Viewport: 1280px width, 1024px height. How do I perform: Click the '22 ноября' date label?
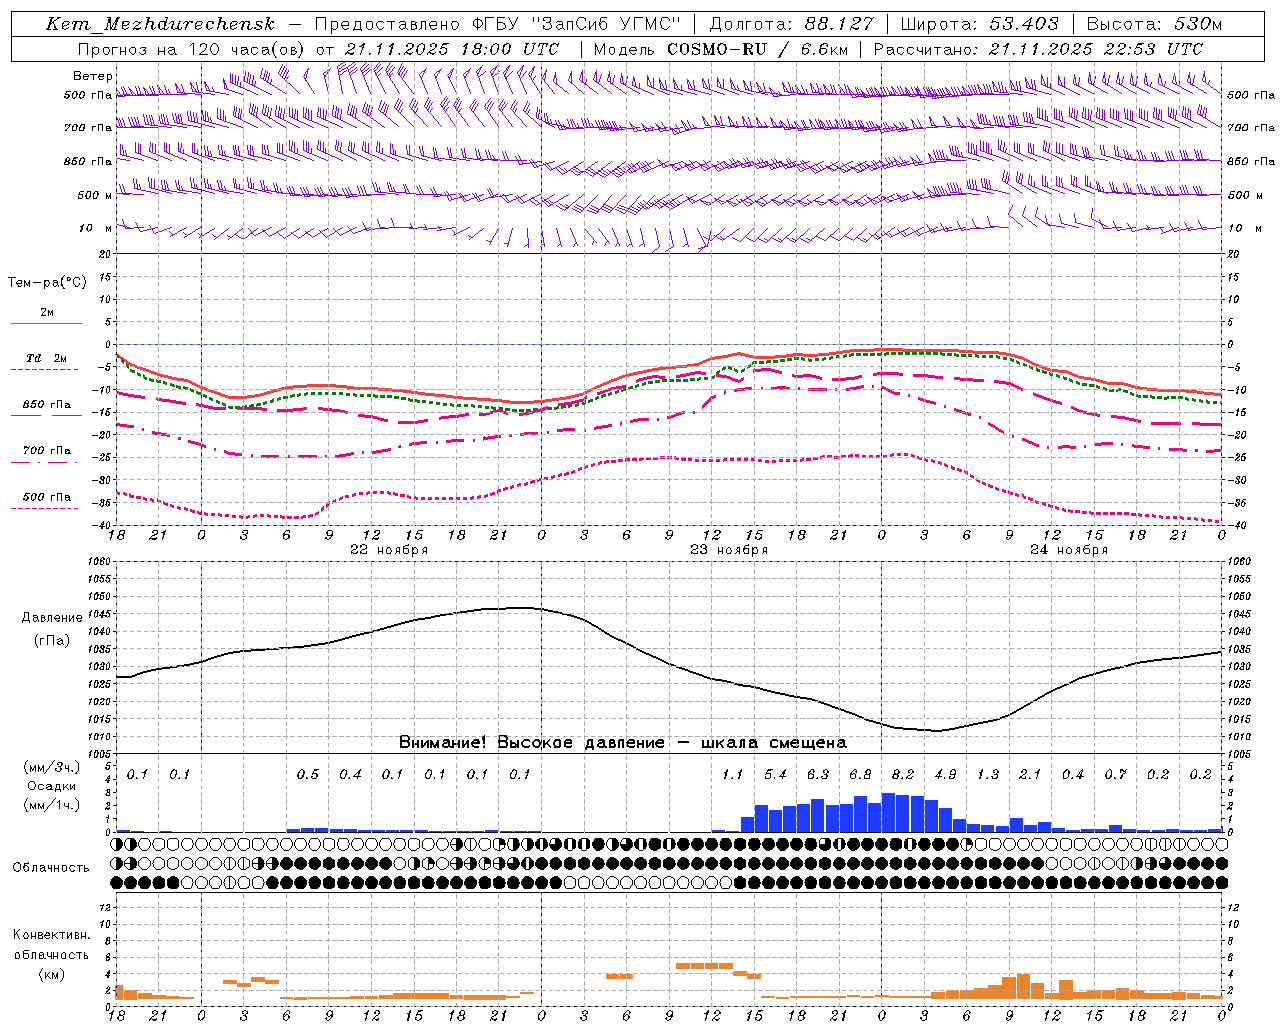pos(388,550)
